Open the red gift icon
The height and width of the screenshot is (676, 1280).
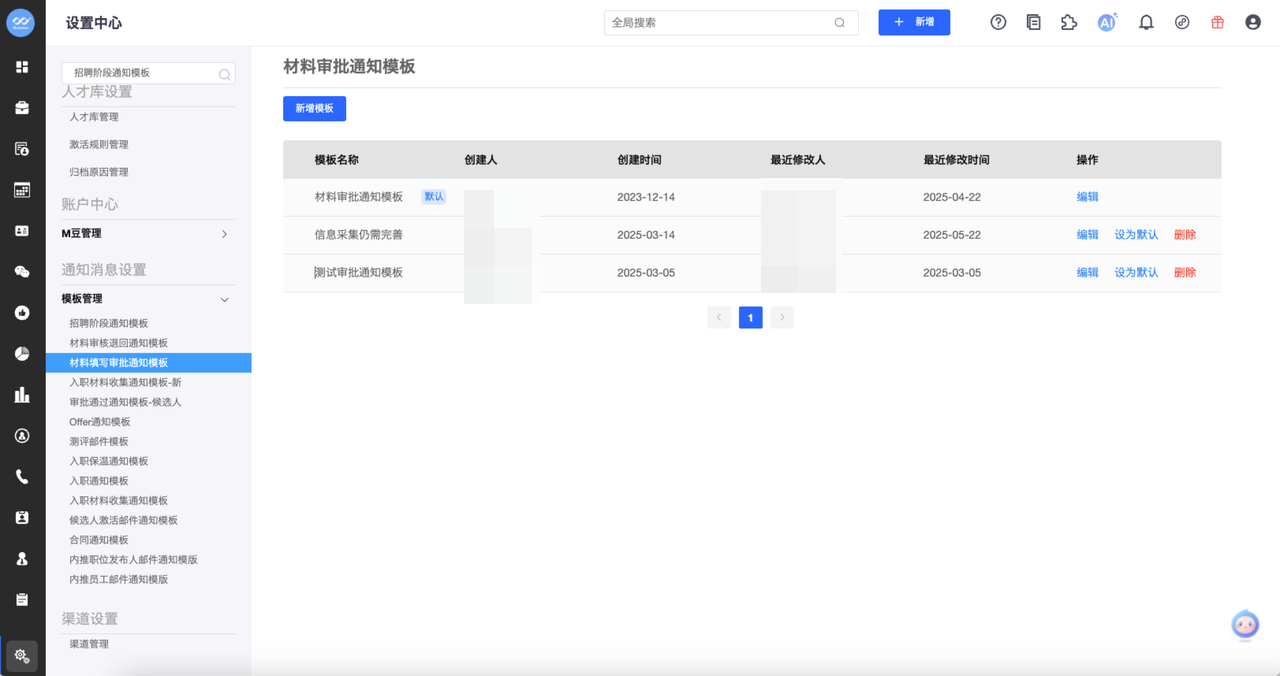(1217, 22)
